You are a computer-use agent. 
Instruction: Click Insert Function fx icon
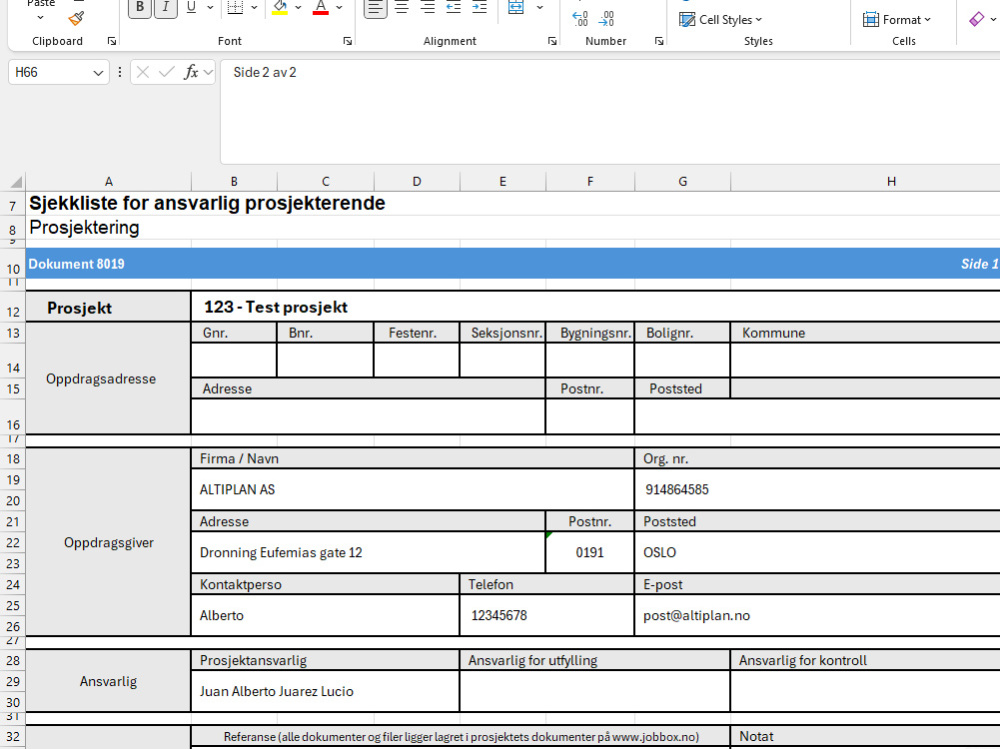pos(191,72)
